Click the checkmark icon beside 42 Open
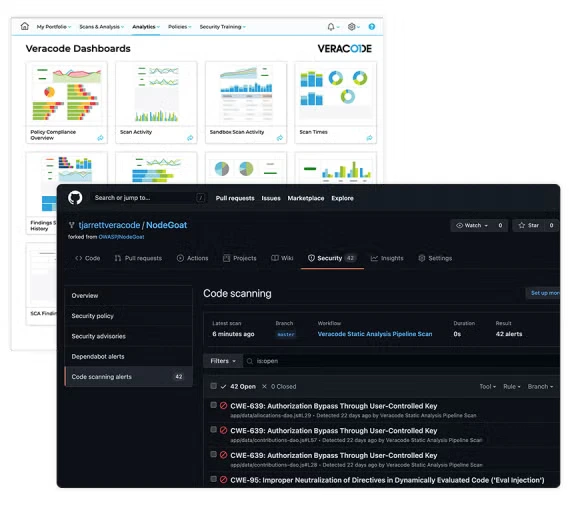 [224, 387]
